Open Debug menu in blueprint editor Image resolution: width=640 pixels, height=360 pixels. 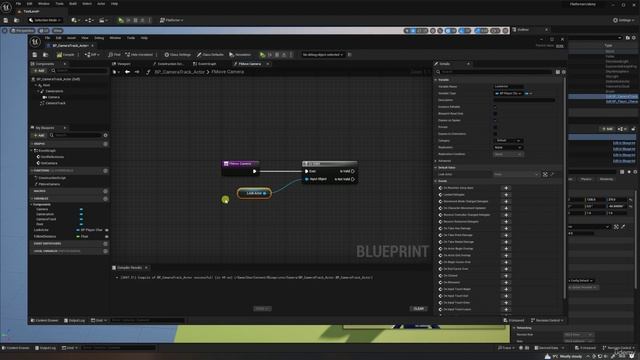point(99,38)
